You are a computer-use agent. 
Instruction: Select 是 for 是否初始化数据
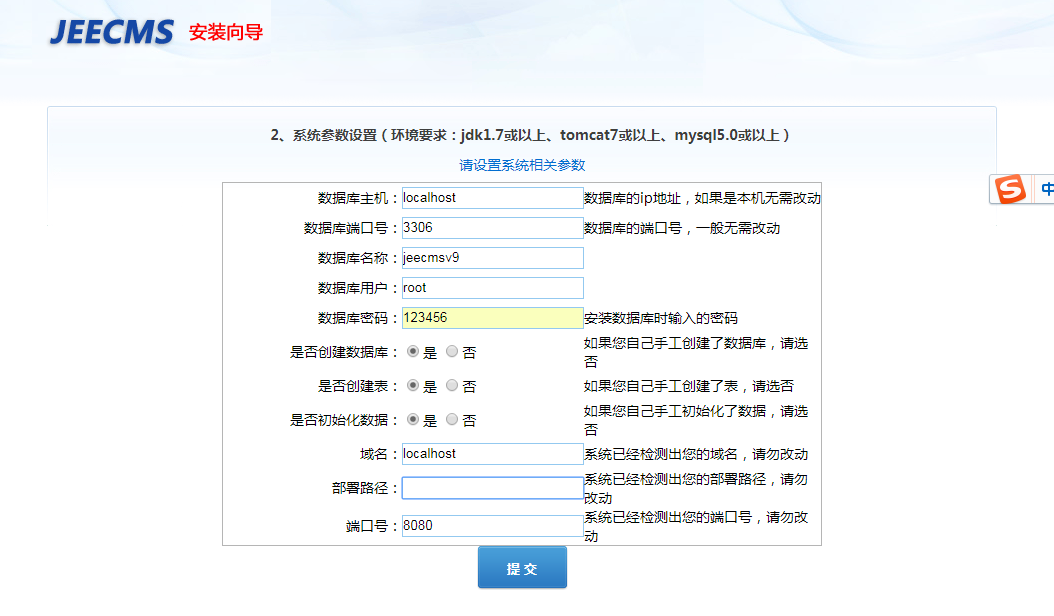(x=413, y=420)
